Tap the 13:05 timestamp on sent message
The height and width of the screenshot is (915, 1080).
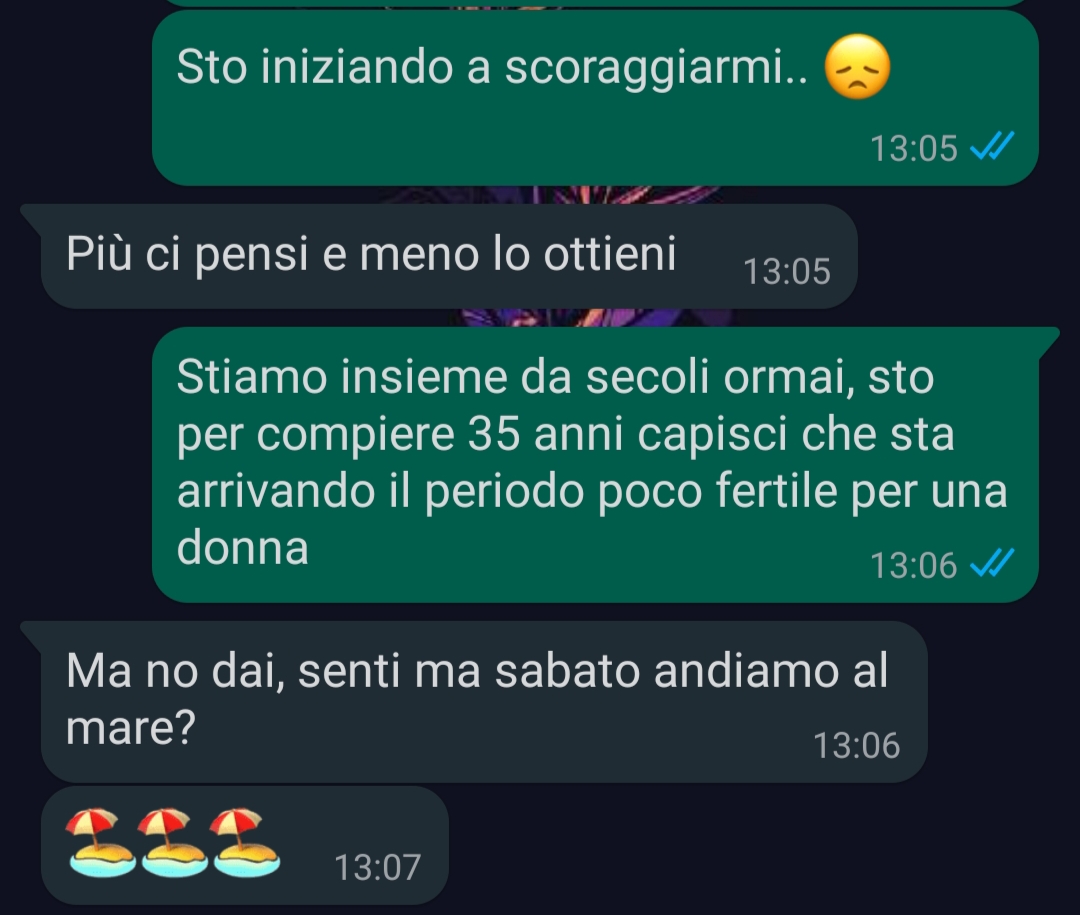click(914, 148)
